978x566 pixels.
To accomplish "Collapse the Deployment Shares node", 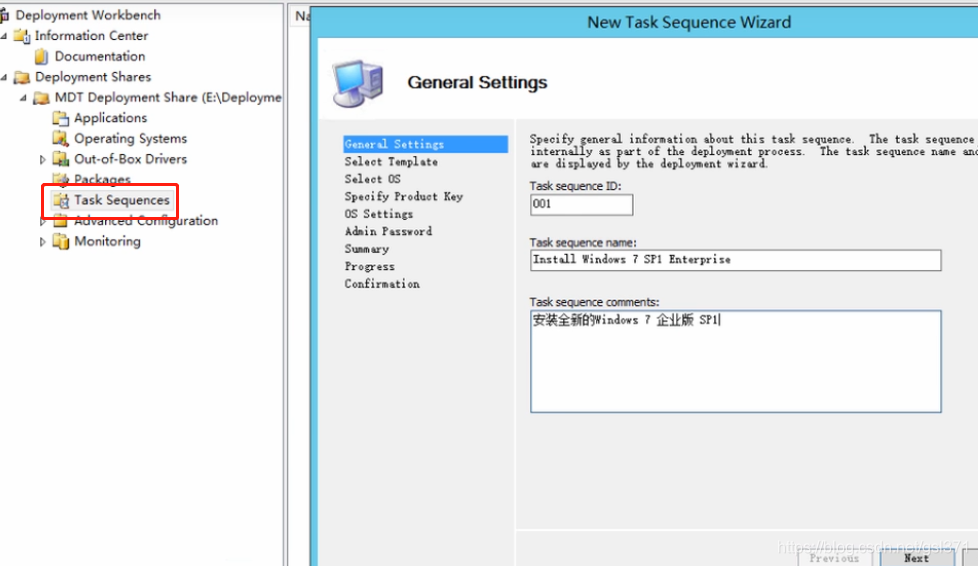I will [x=4, y=77].
